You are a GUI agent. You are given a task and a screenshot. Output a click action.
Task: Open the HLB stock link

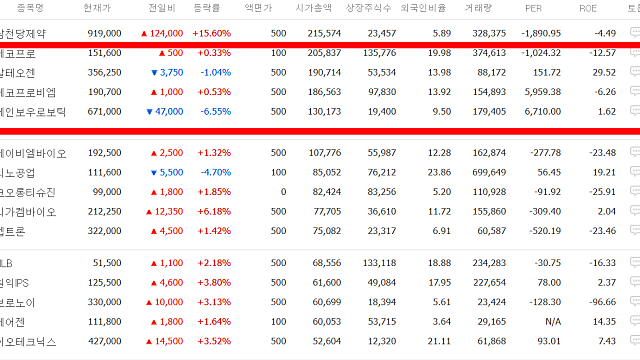(6, 263)
